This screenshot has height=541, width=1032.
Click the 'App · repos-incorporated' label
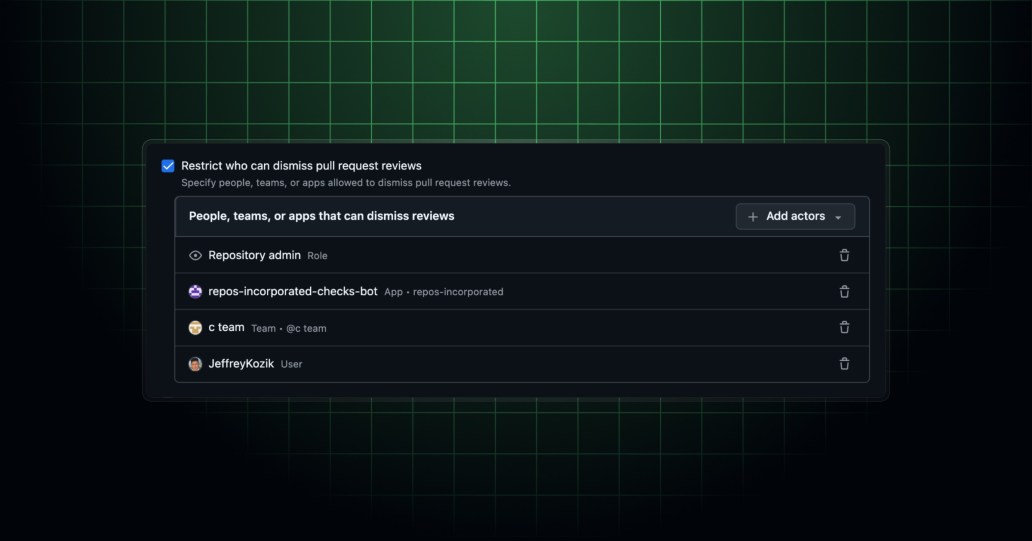pos(444,292)
